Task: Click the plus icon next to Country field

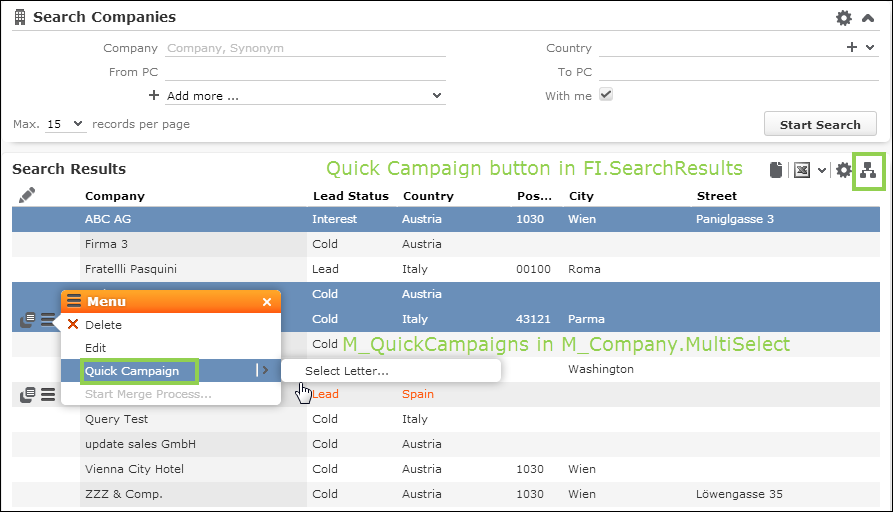Action: (x=852, y=47)
